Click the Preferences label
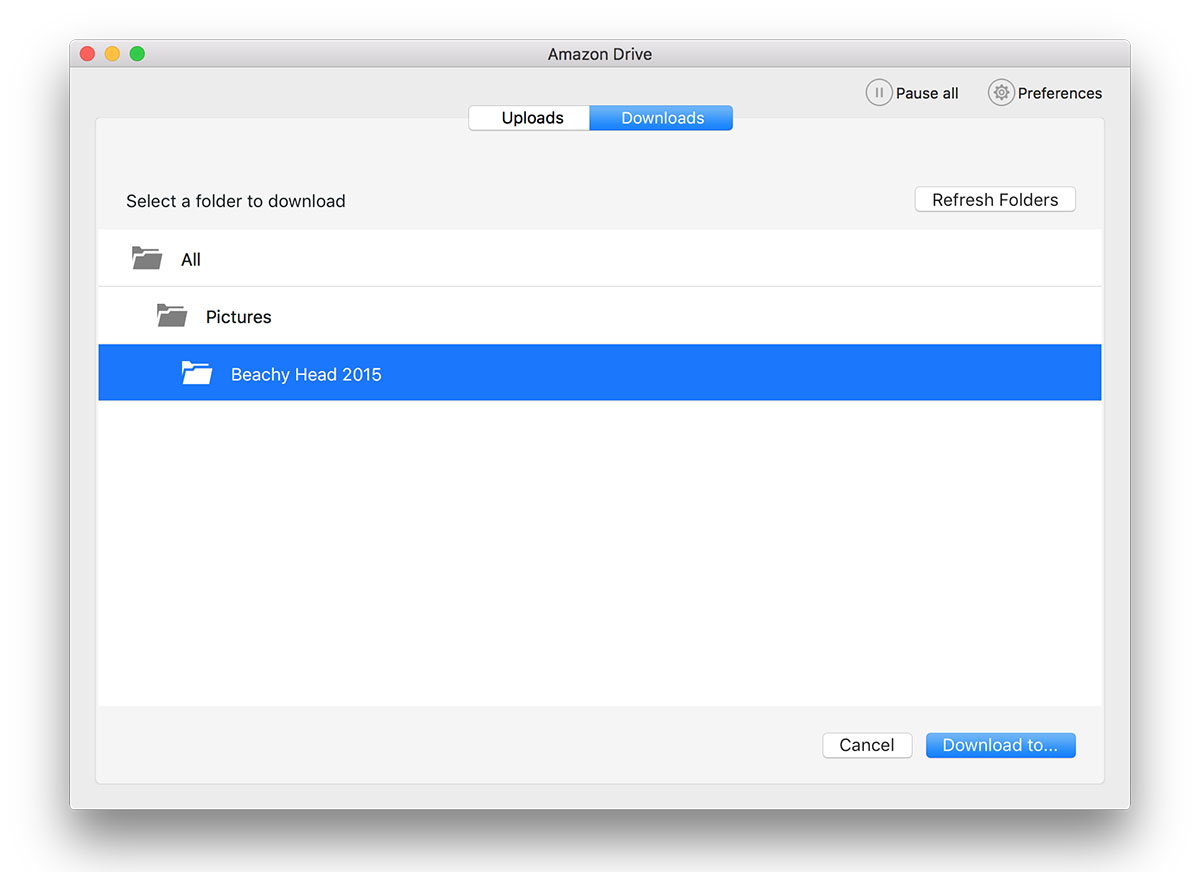The height and width of the screenshot is (872, 1200). point(1060,93)
